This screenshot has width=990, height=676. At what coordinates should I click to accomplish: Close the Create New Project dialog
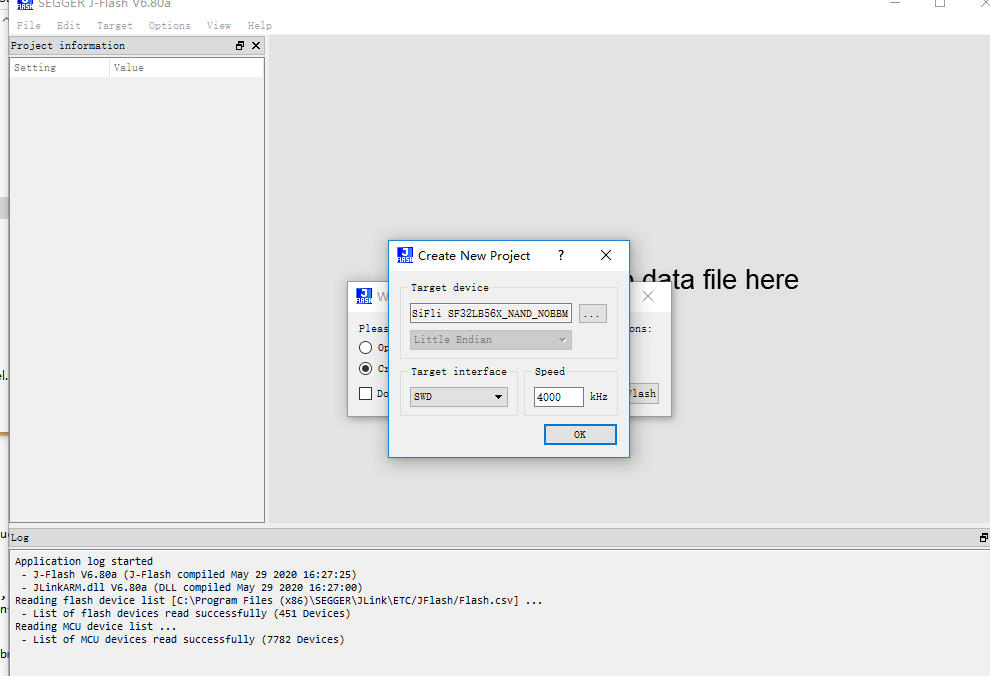coord(605,255)
